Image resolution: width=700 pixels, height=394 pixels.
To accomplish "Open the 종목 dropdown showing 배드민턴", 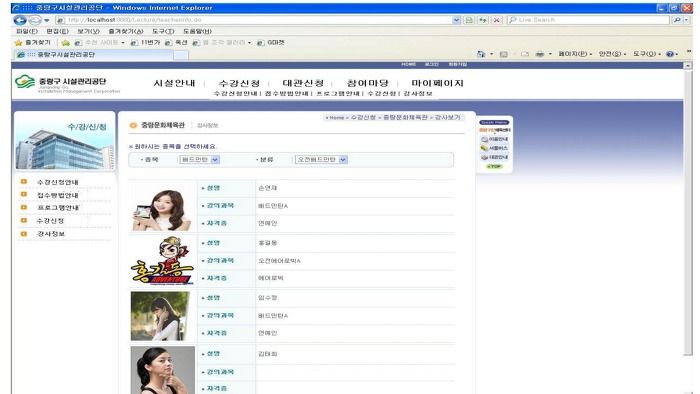I will point(199,160).
